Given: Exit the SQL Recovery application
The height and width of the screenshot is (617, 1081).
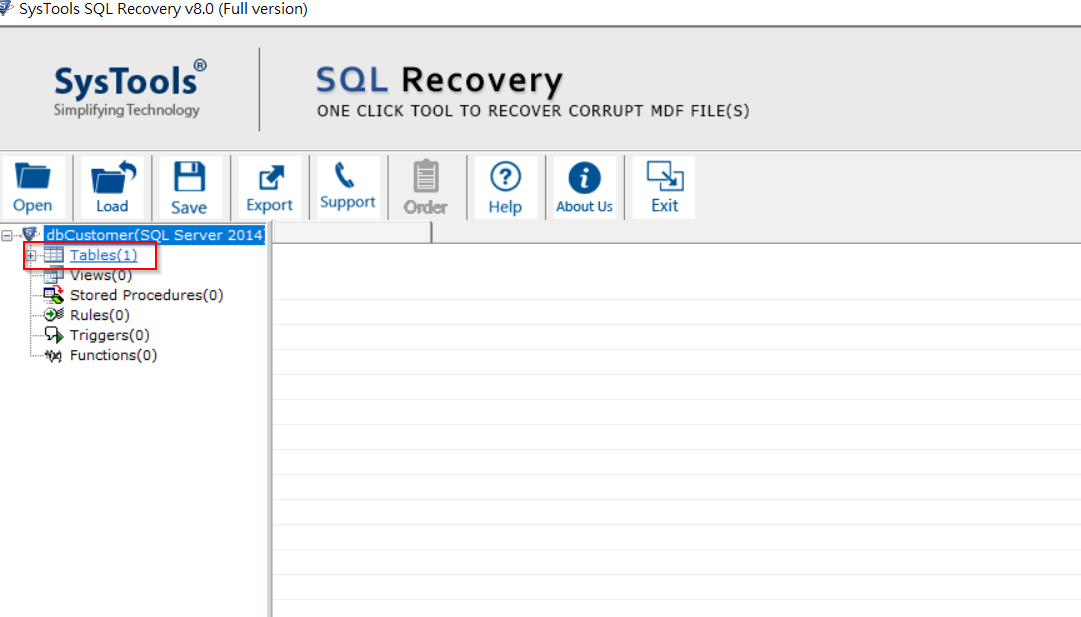Looking at the screenshot, I should [x=665, y=188].
